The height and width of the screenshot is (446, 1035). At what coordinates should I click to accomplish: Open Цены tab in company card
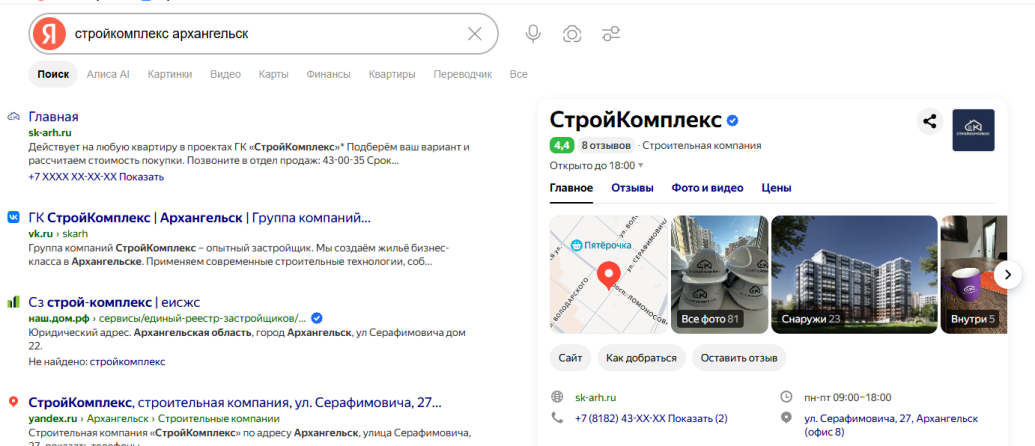pos(776,188)
